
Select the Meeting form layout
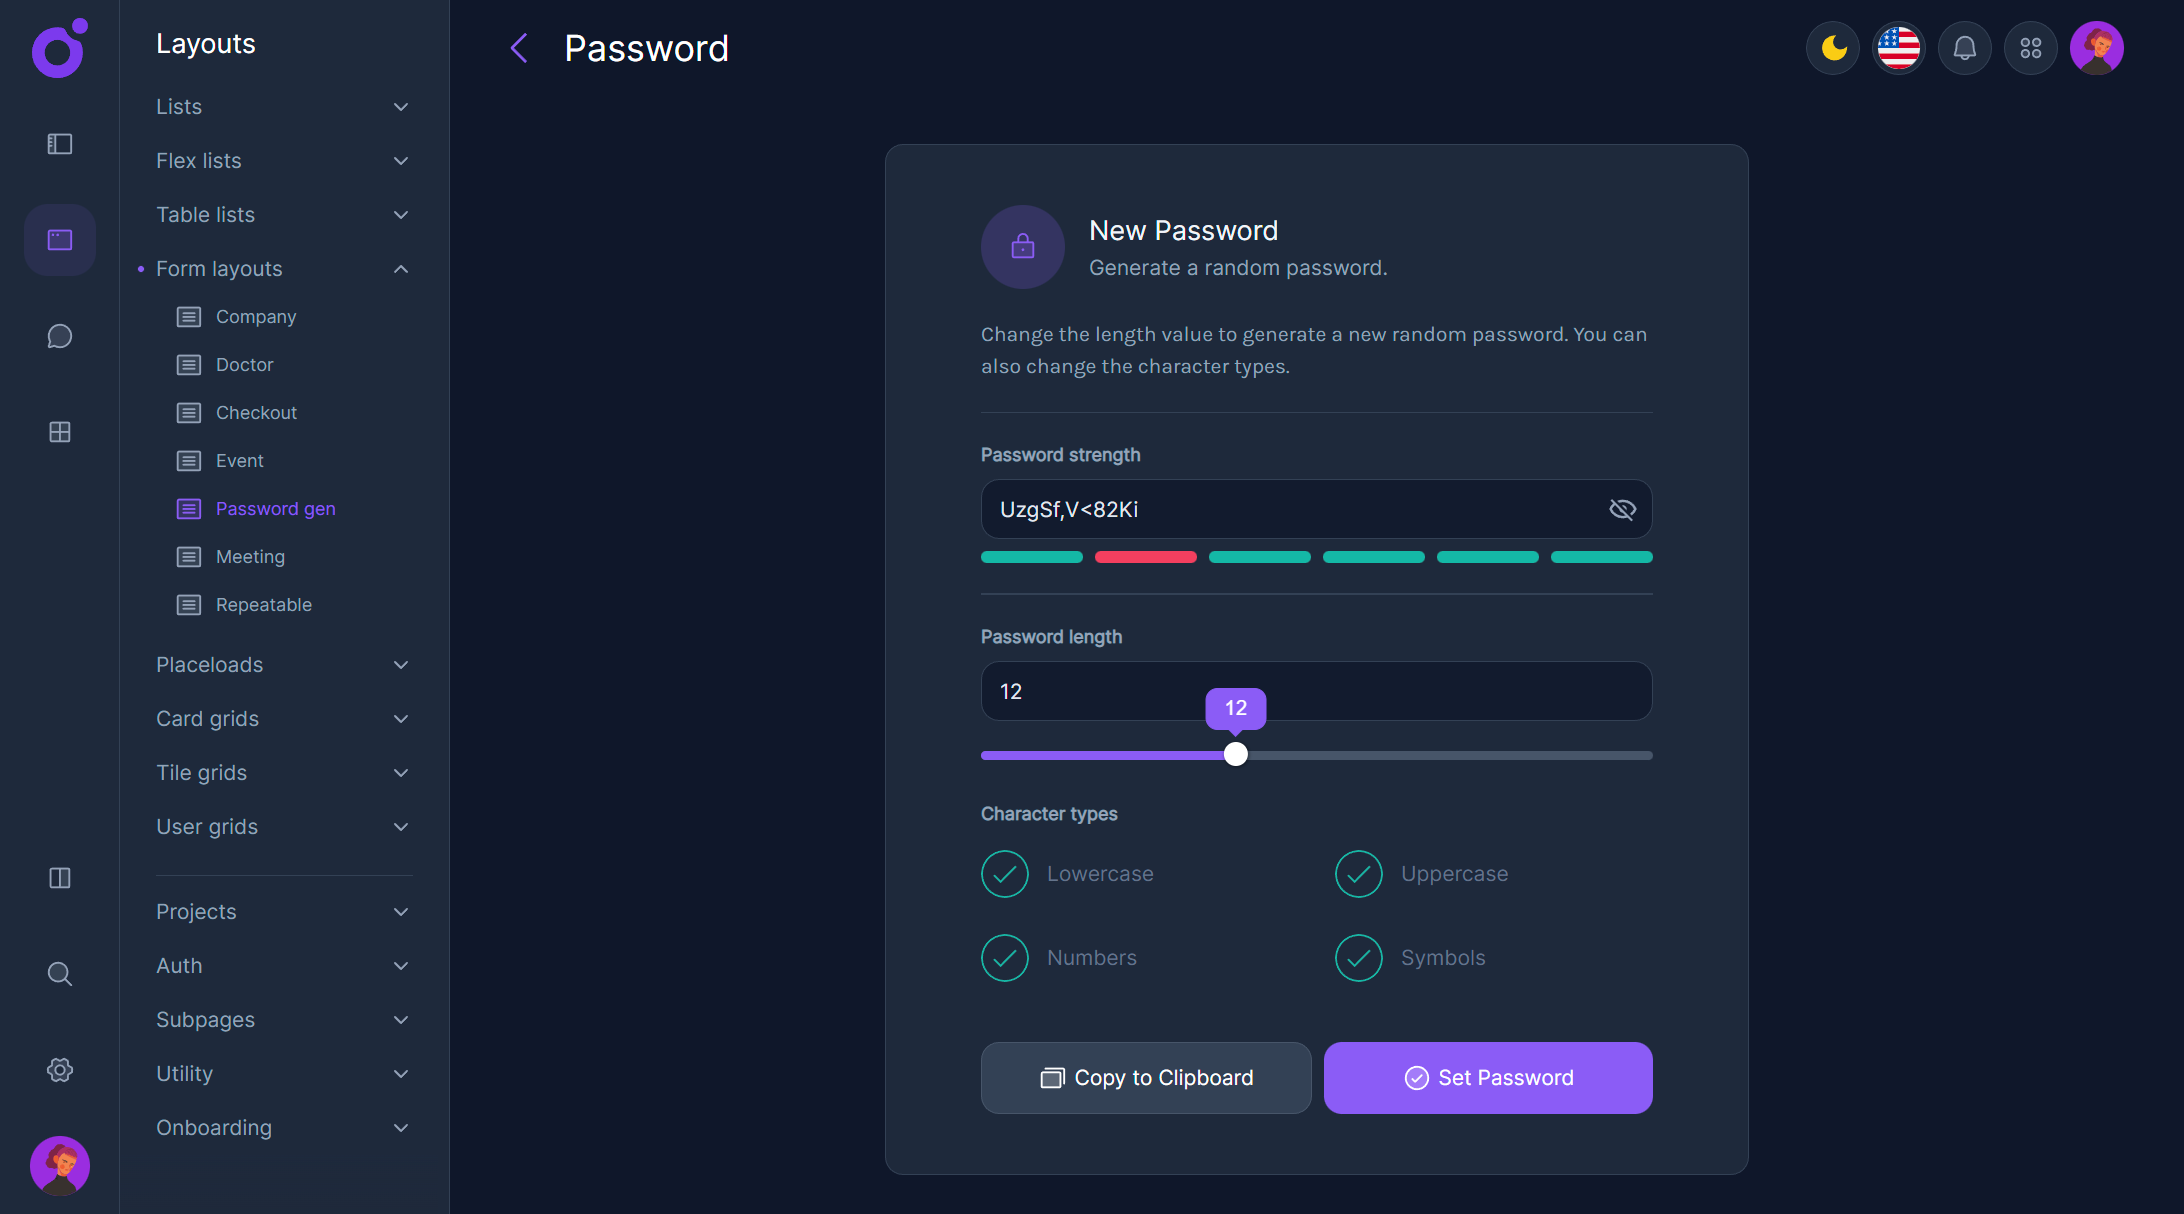coord(250,557)
